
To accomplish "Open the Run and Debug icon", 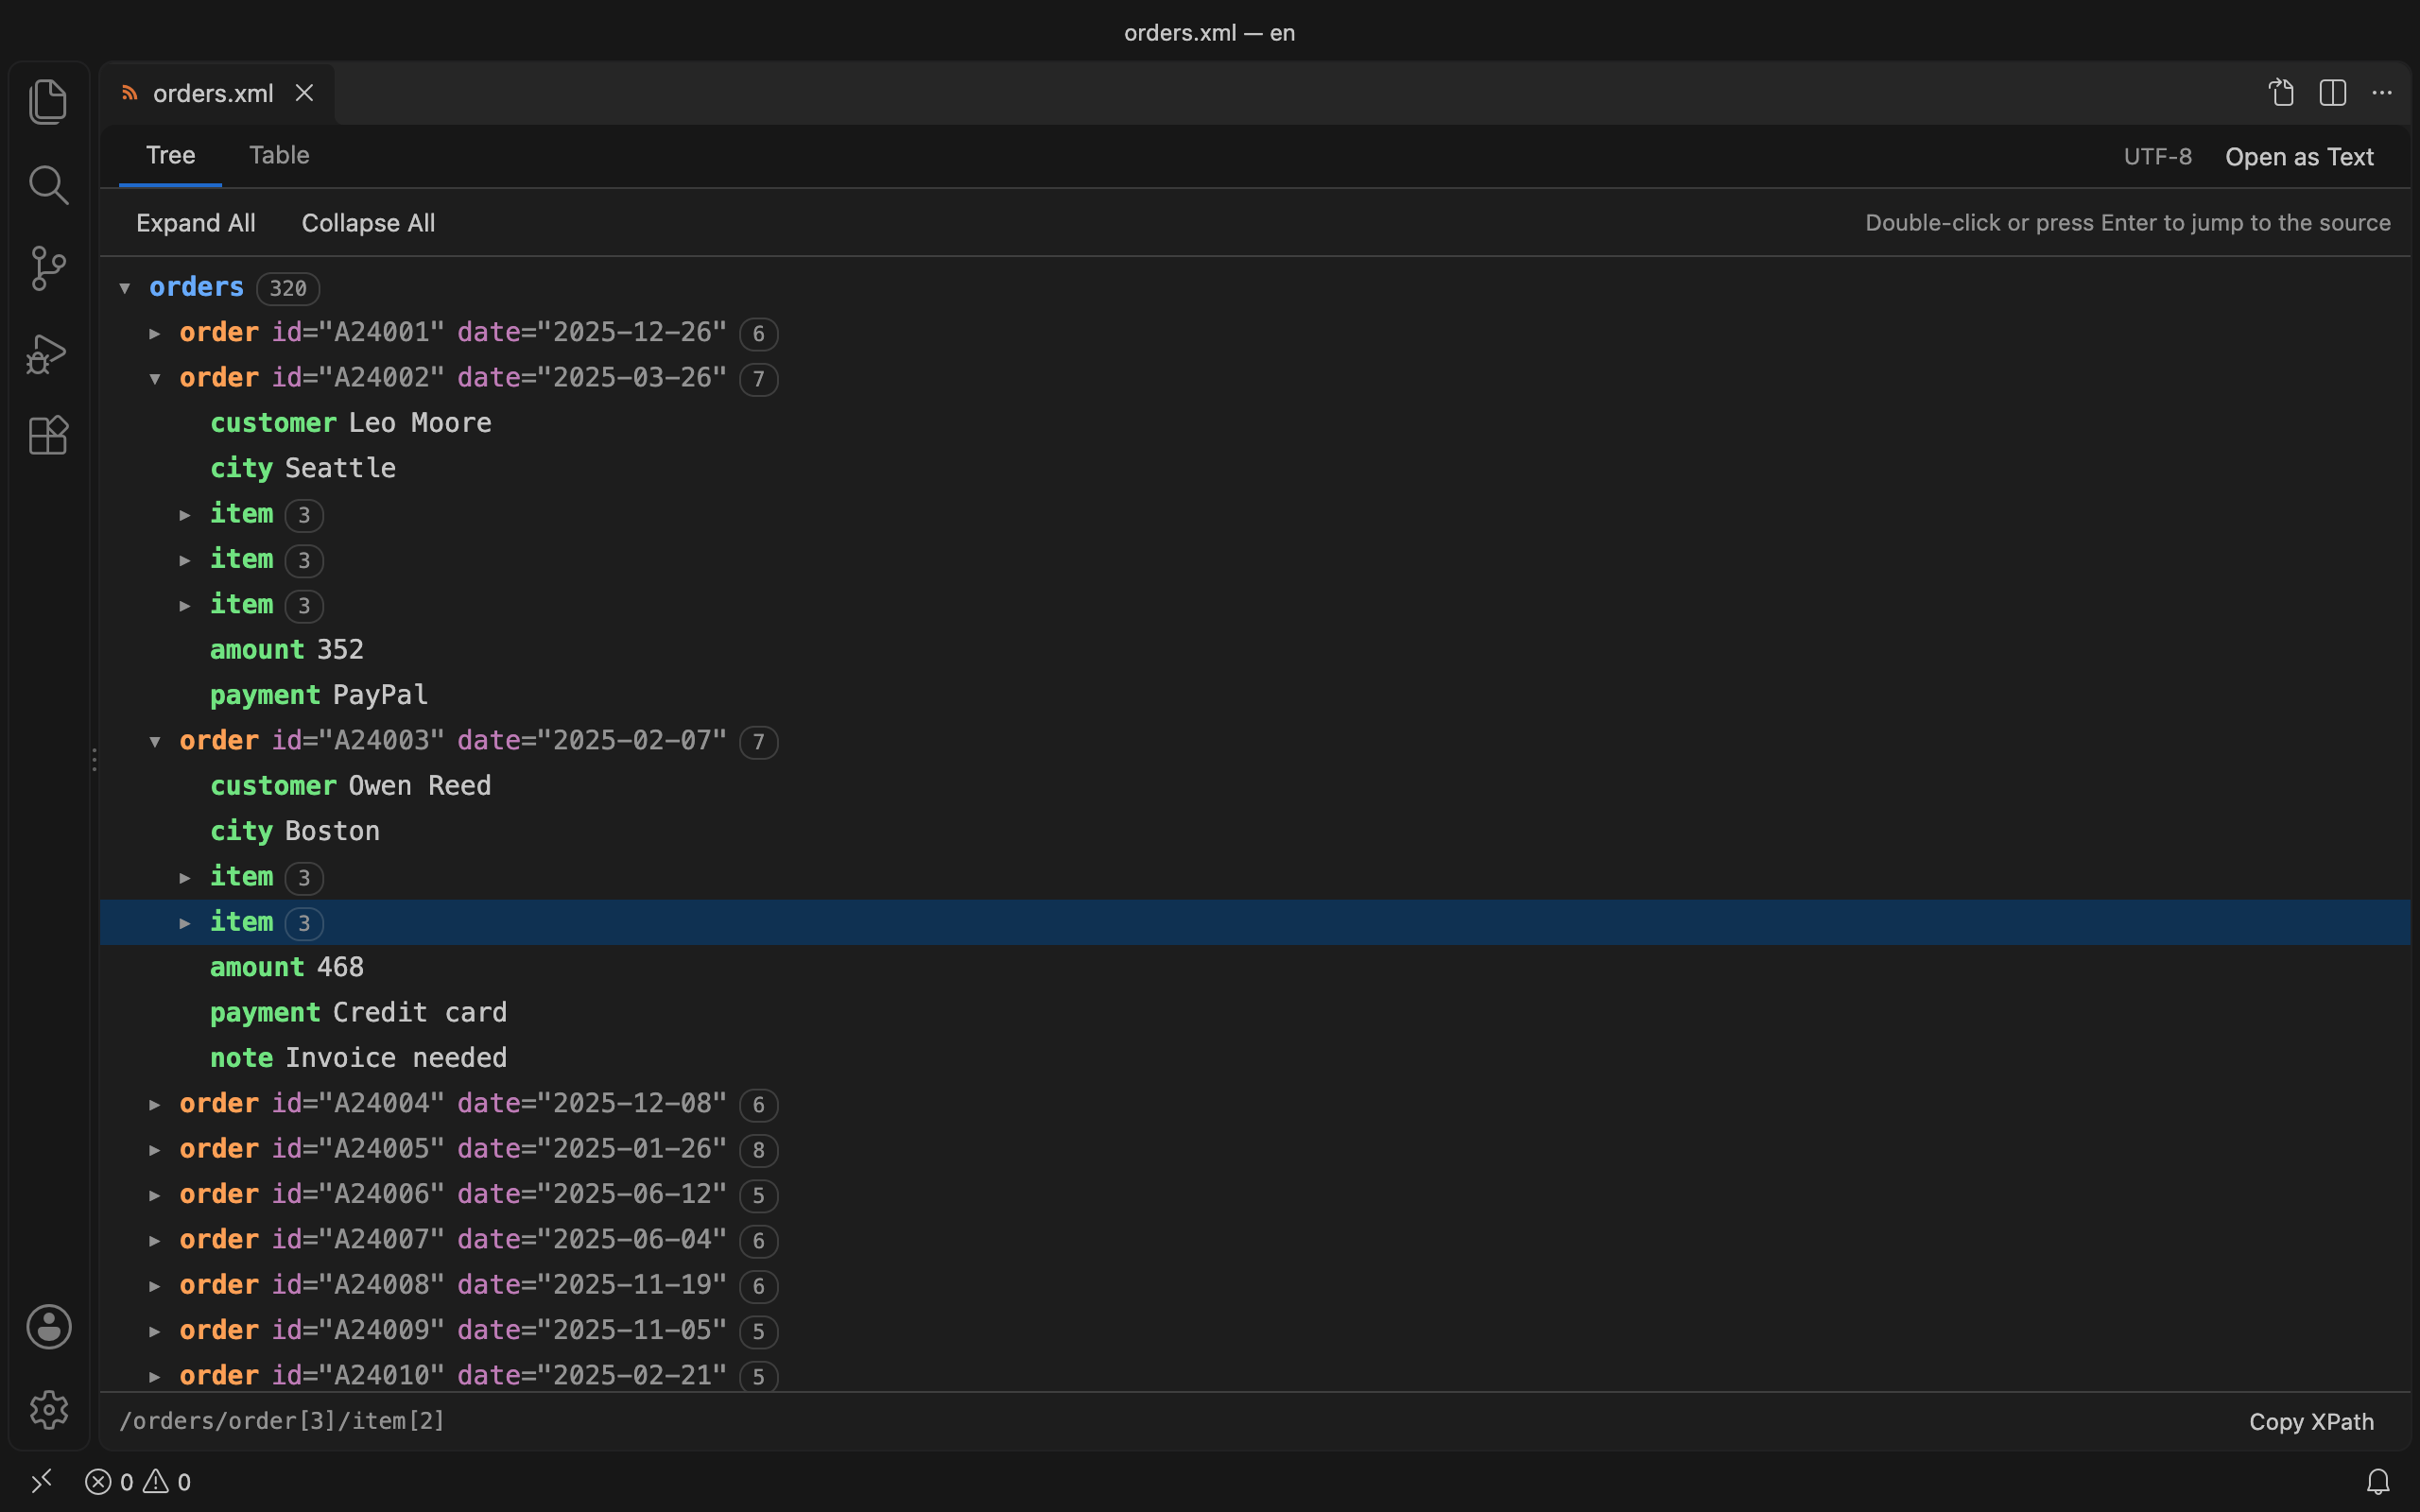I will (48, 354).
